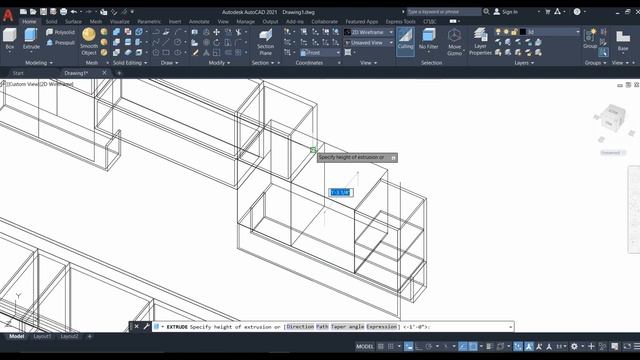640x360 pixels.
Task: Expand the Solid Editing panel
Action: (130, 63)
